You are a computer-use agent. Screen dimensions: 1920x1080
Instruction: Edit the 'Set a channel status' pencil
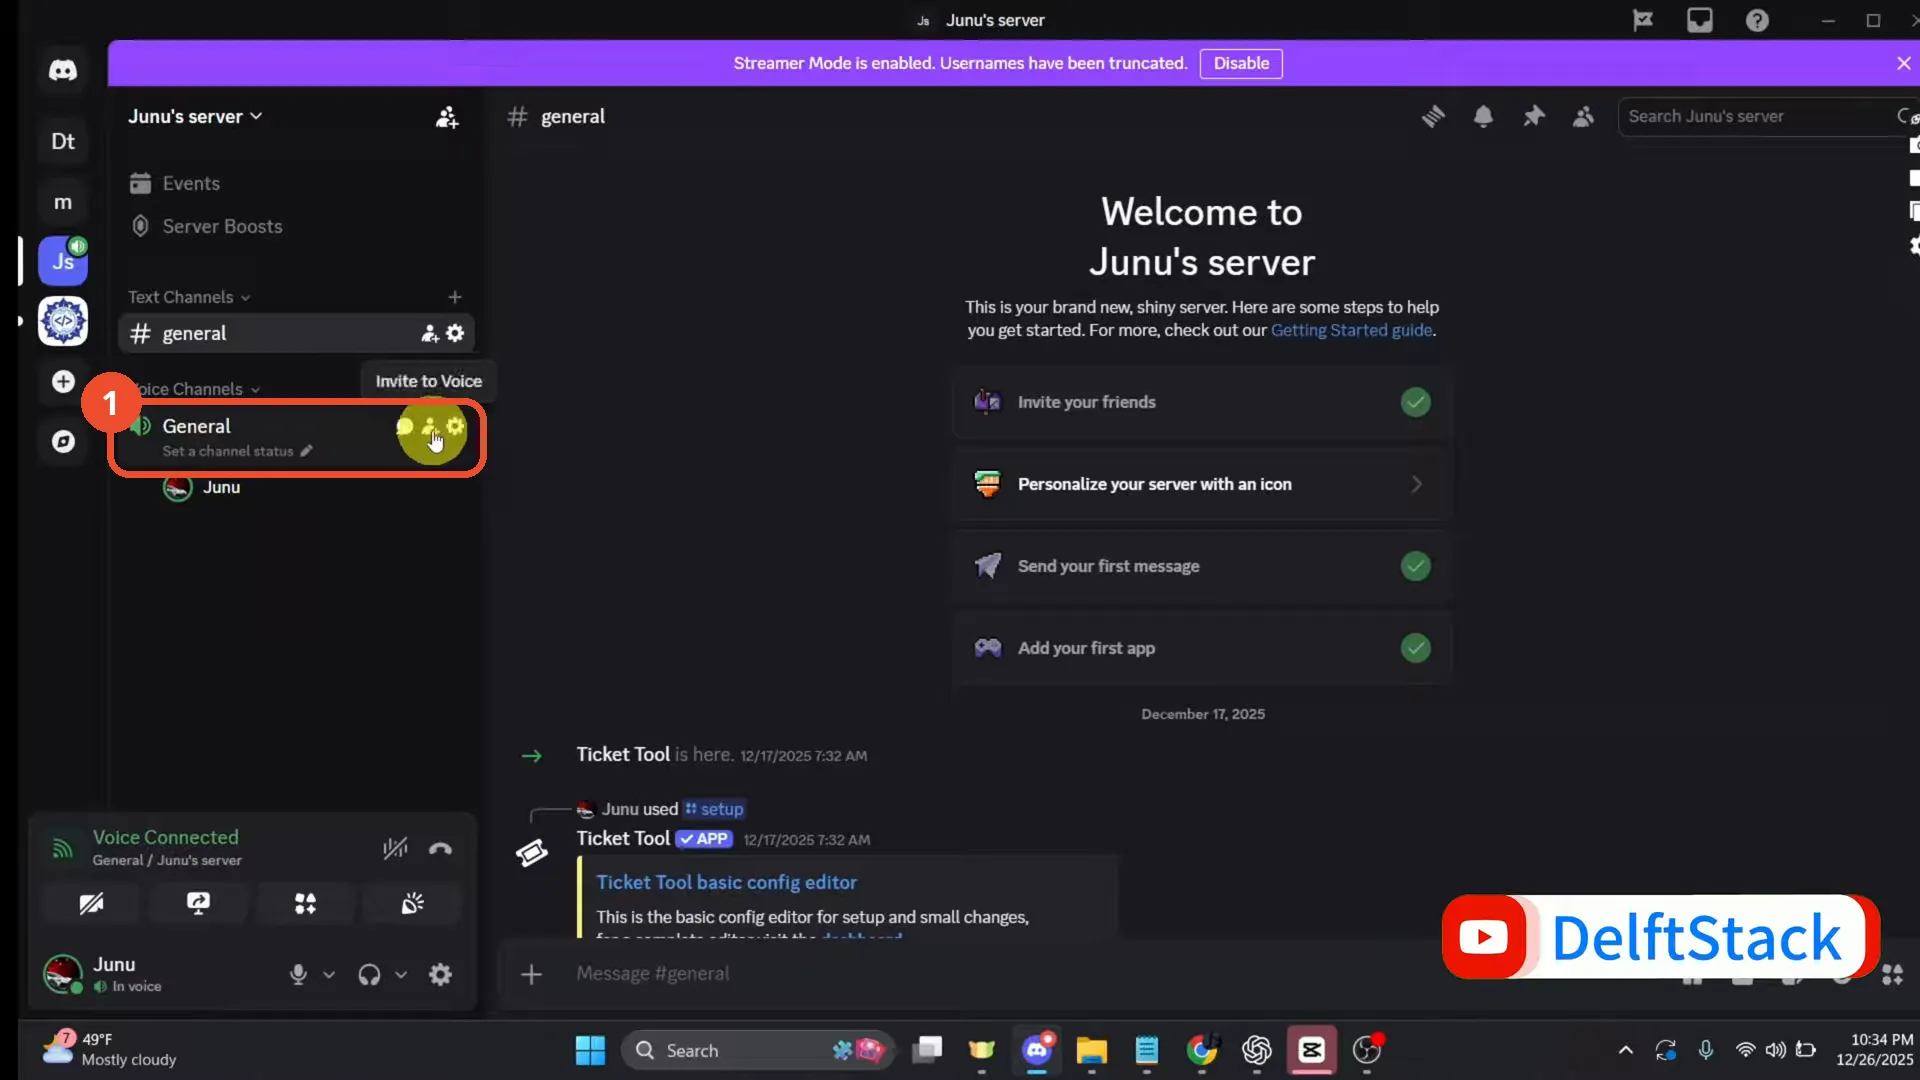pyautogui.click(x=307, y=451)
